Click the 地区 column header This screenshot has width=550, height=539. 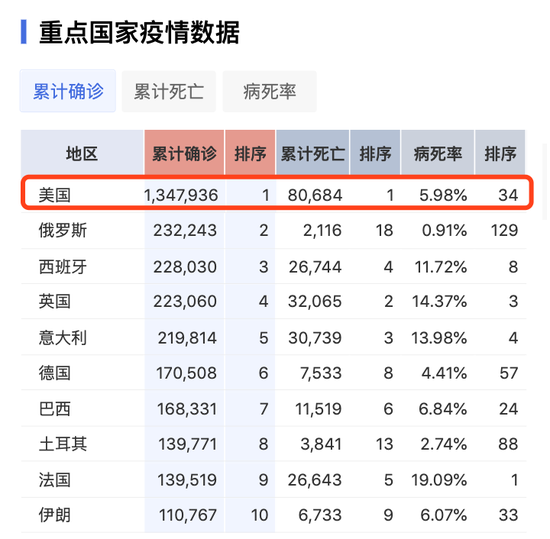(82, 153)
